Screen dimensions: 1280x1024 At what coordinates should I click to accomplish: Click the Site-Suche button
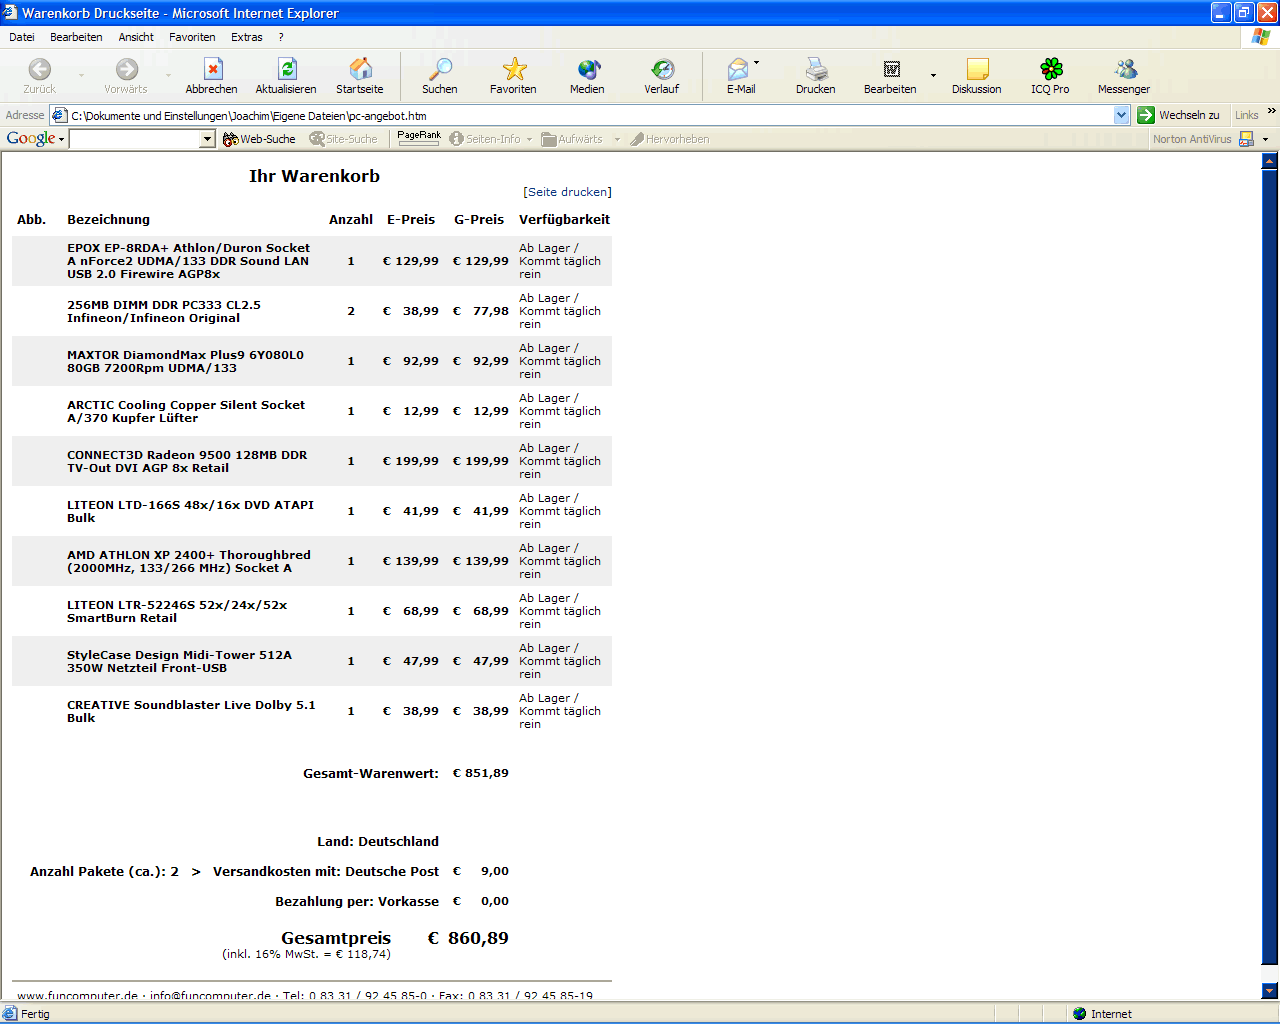click(x=344, y=139)
